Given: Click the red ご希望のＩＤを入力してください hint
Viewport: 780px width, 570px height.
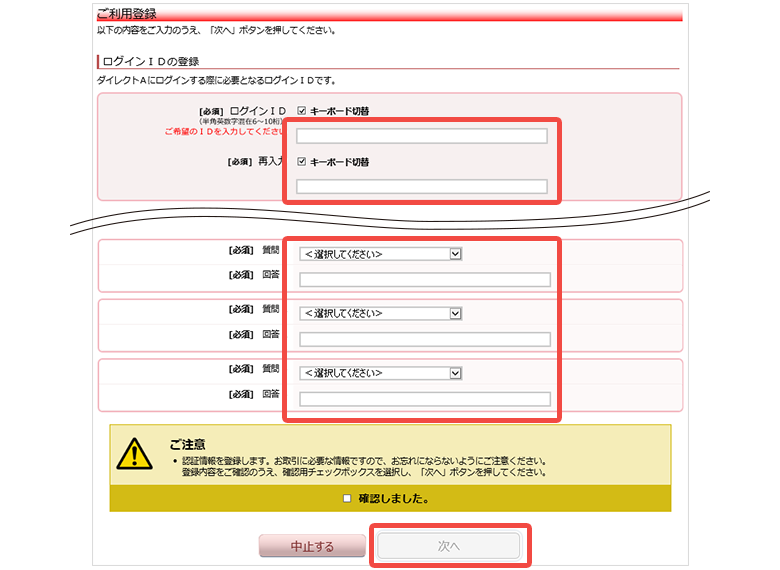Looking at the screenshot, I should click(224, 131).
